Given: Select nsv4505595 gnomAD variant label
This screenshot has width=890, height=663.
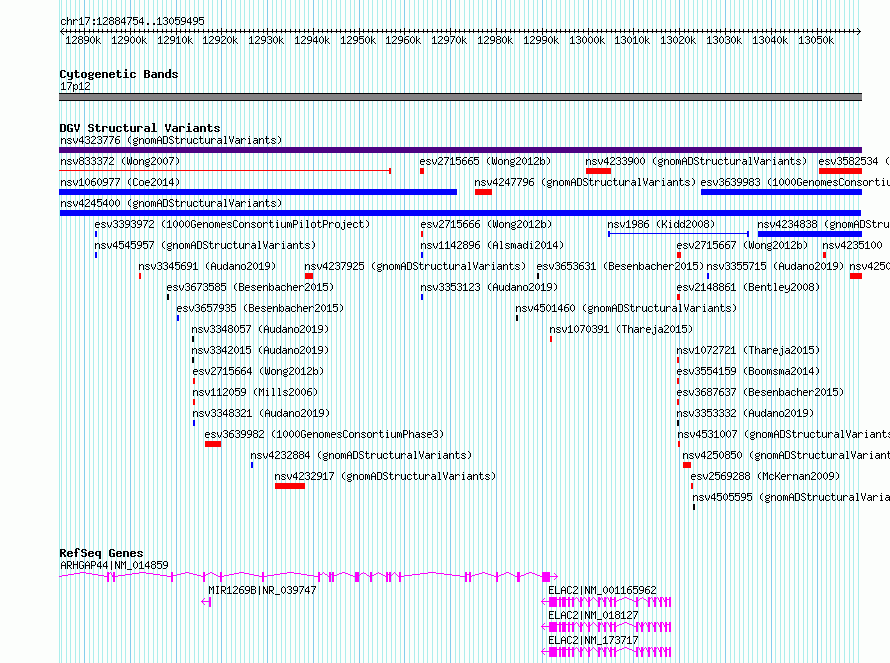Looking at the screenshot, I should coord(791,497).
